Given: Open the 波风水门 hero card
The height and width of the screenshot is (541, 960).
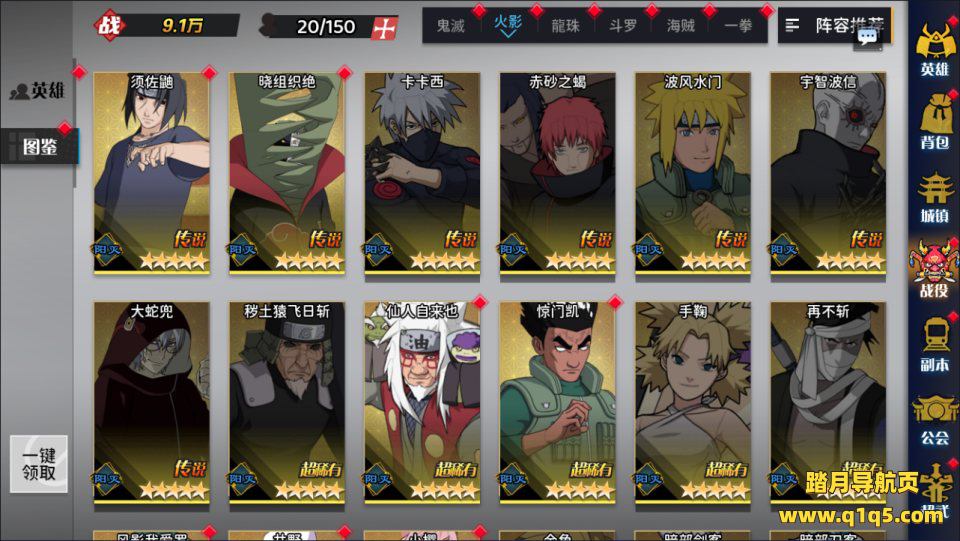Looking at the screenshot, I should click(692, 174).
